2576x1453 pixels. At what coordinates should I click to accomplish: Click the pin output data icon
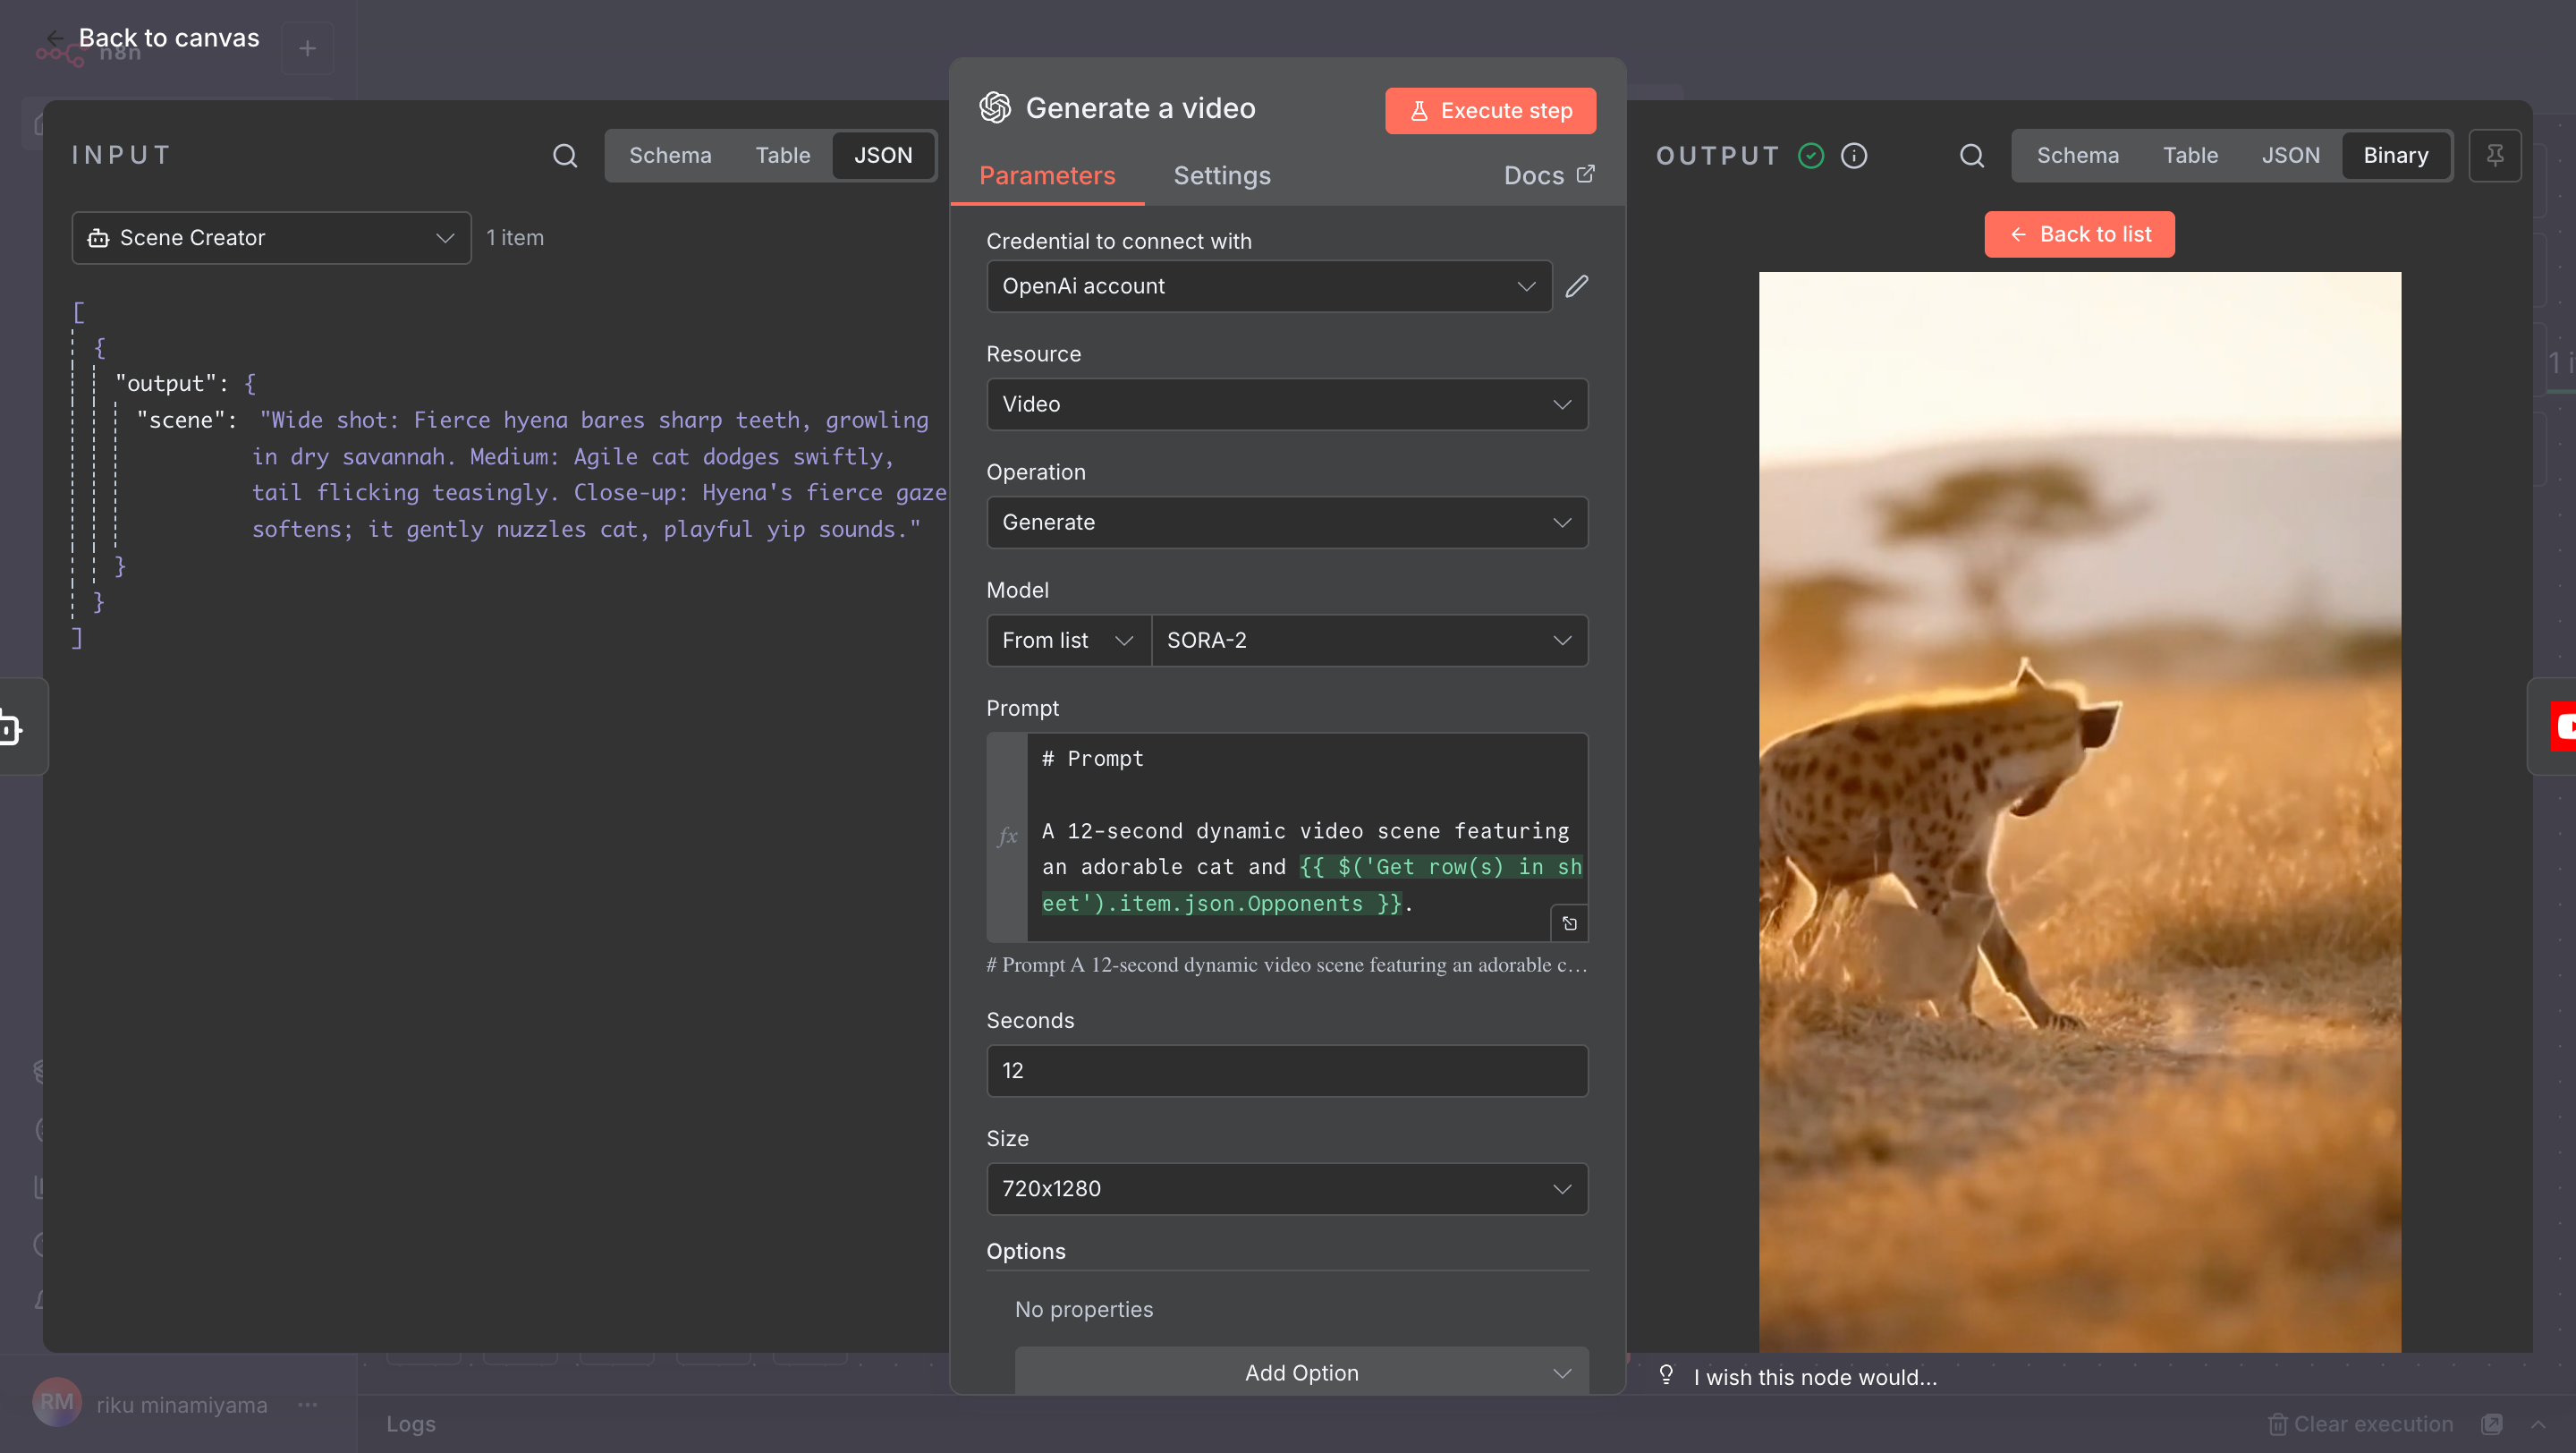pos(2494,155)
